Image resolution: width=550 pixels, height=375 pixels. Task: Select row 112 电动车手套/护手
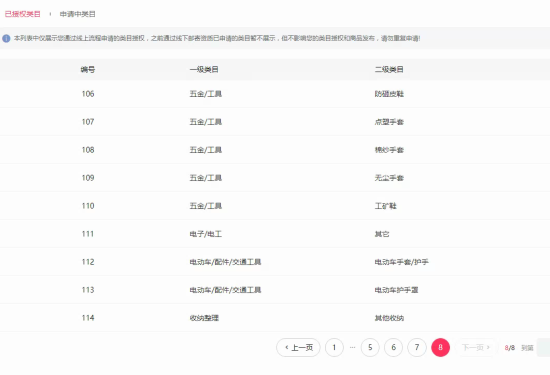pyautogui.click(x=275, y=262)
